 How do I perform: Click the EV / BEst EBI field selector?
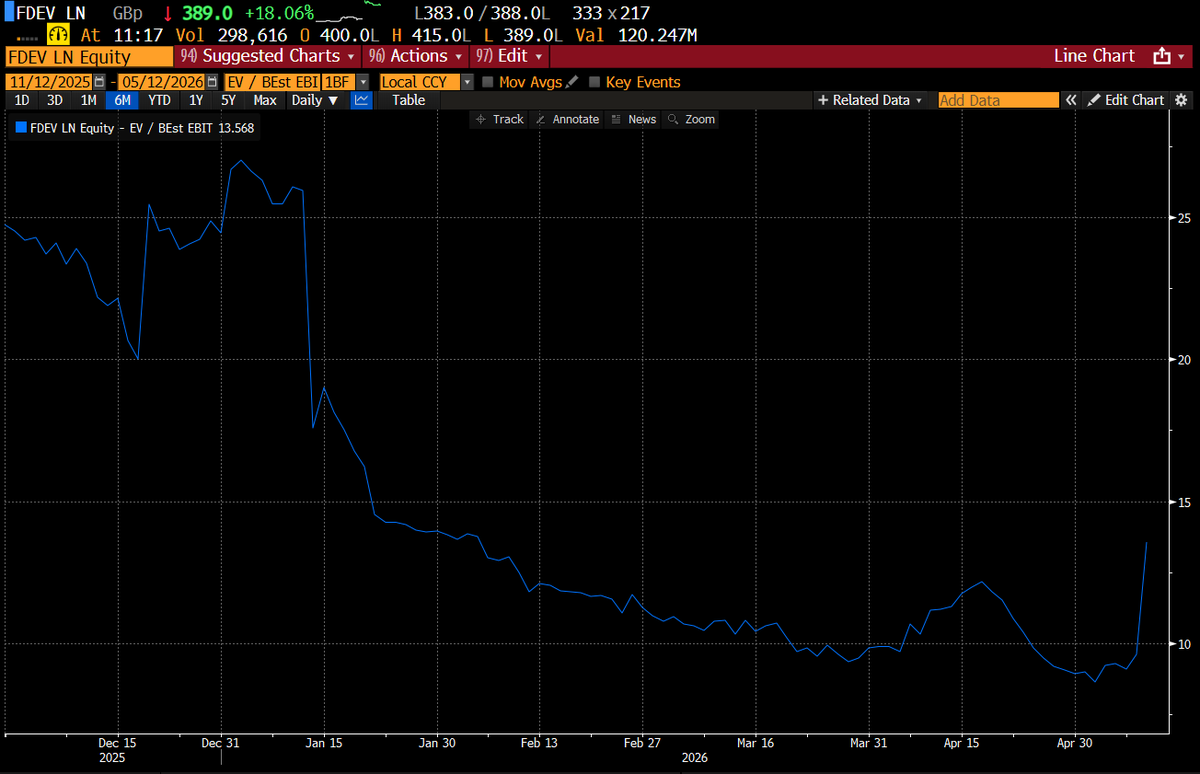click(272, 82)
